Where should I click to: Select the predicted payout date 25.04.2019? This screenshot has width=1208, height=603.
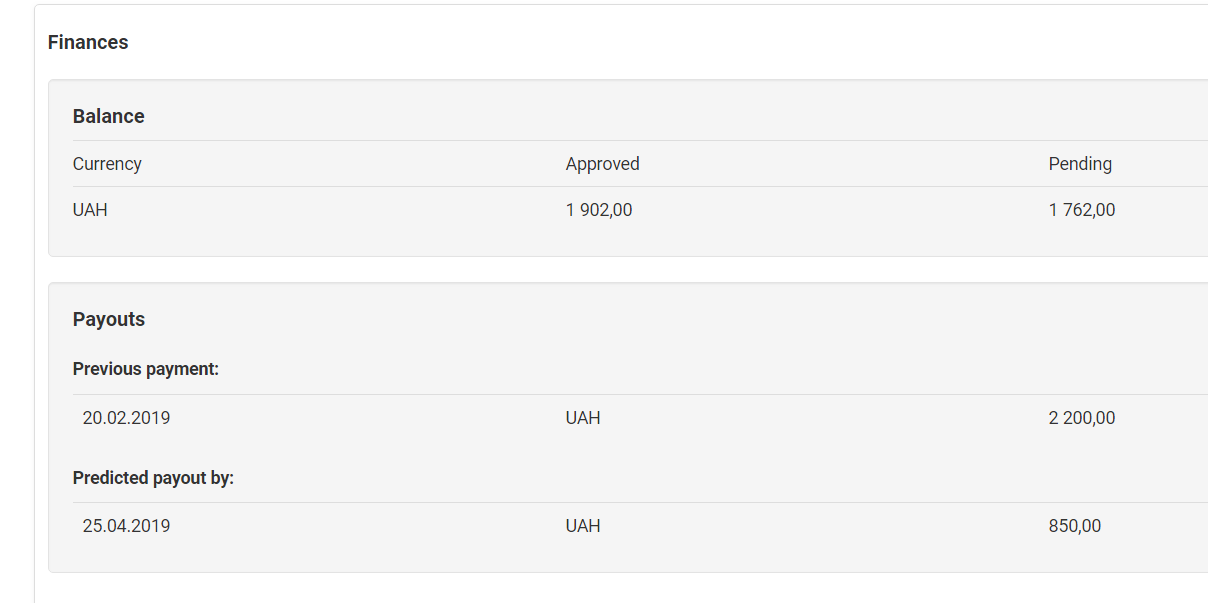[x=126, y=526]
